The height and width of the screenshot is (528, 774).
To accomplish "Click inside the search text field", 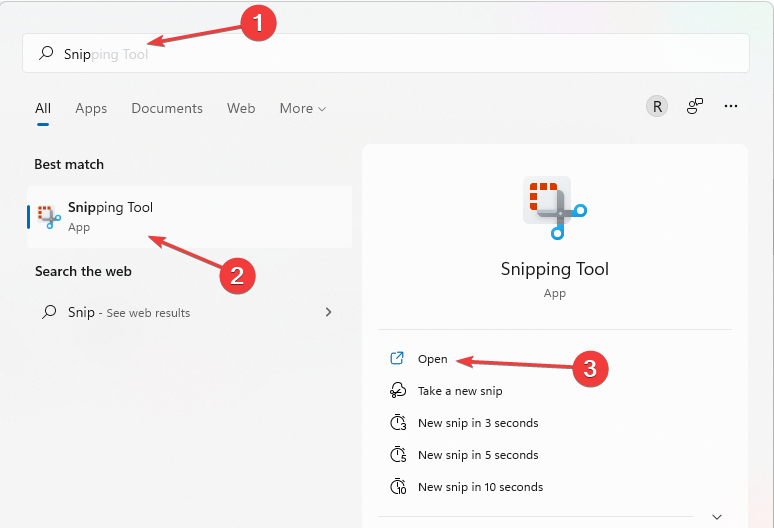I will [400, 54].
